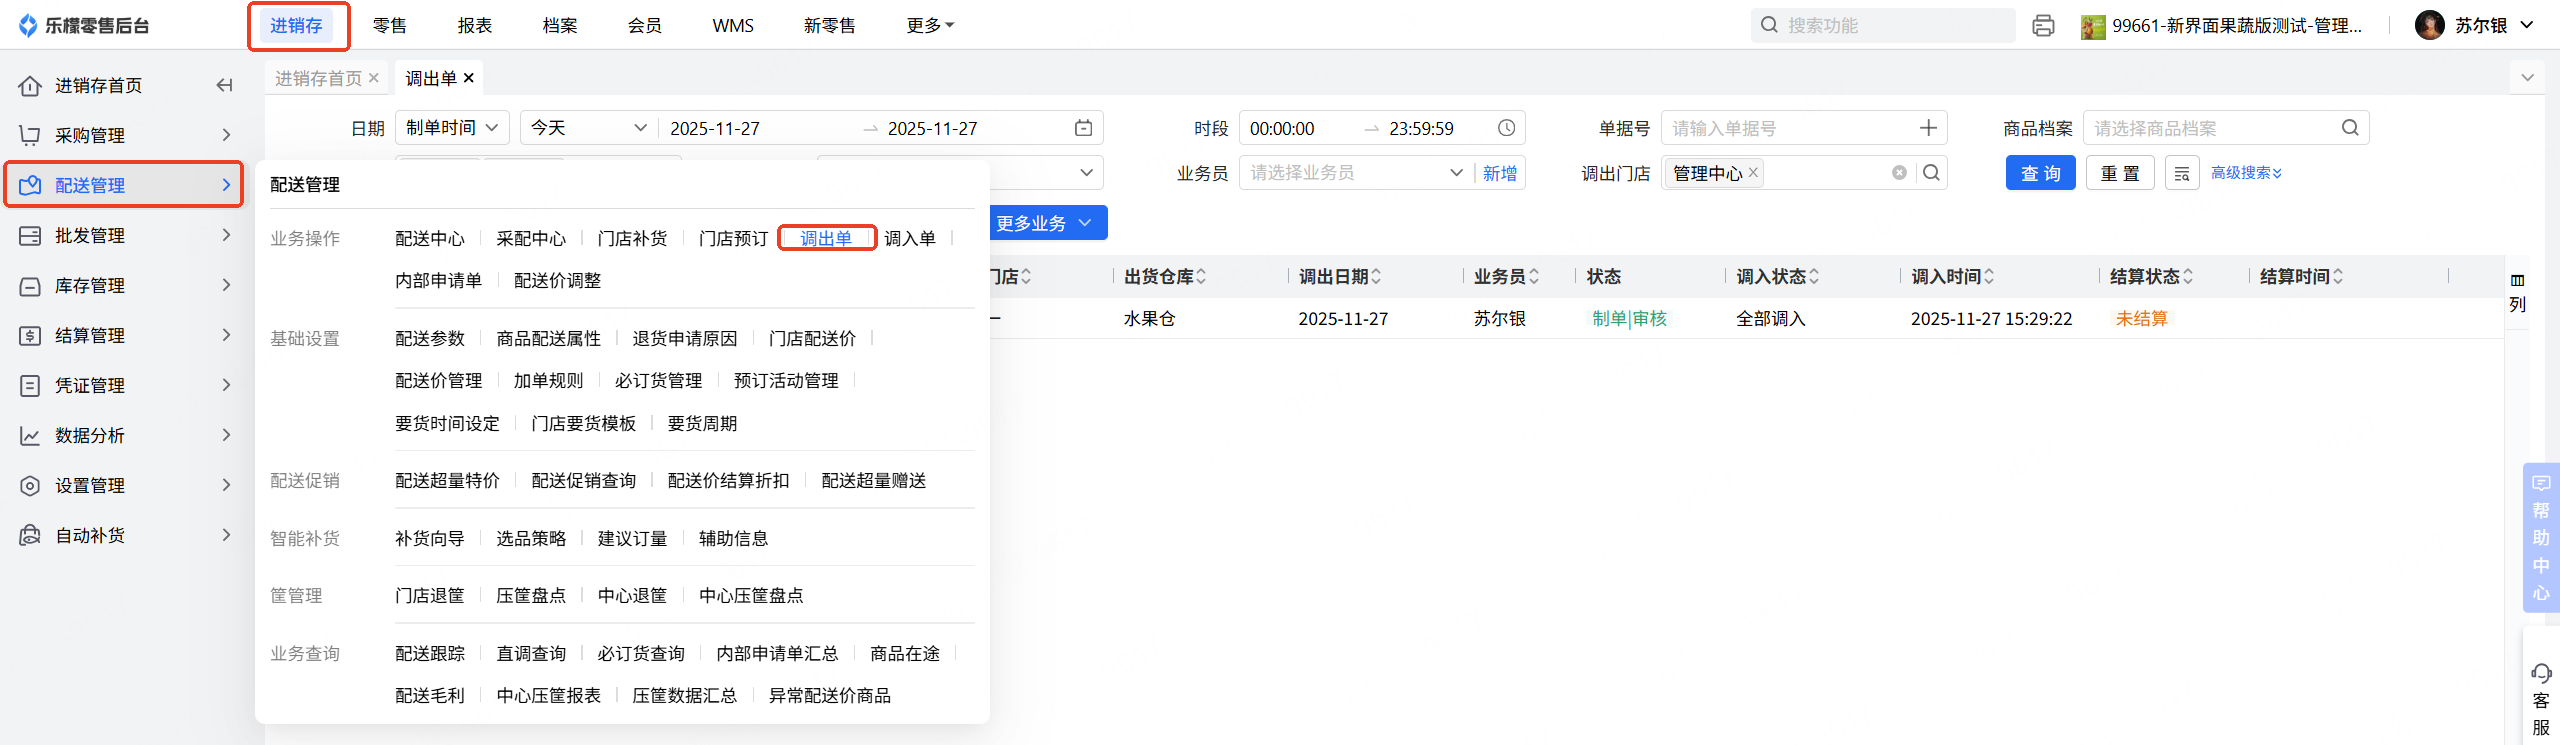Click the 新增 link next to 业务员
Screen dimensions: 2560x745
[1499, 173]
